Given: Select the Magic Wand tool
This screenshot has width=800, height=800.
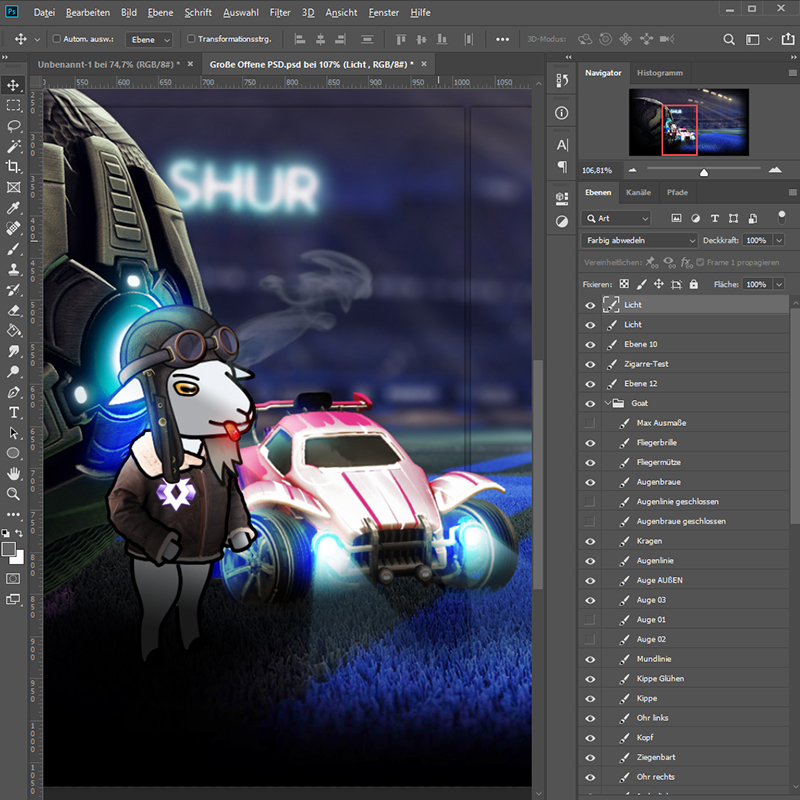Looking at the screenshot, I should pyautogui.click(x=13, y=146).
